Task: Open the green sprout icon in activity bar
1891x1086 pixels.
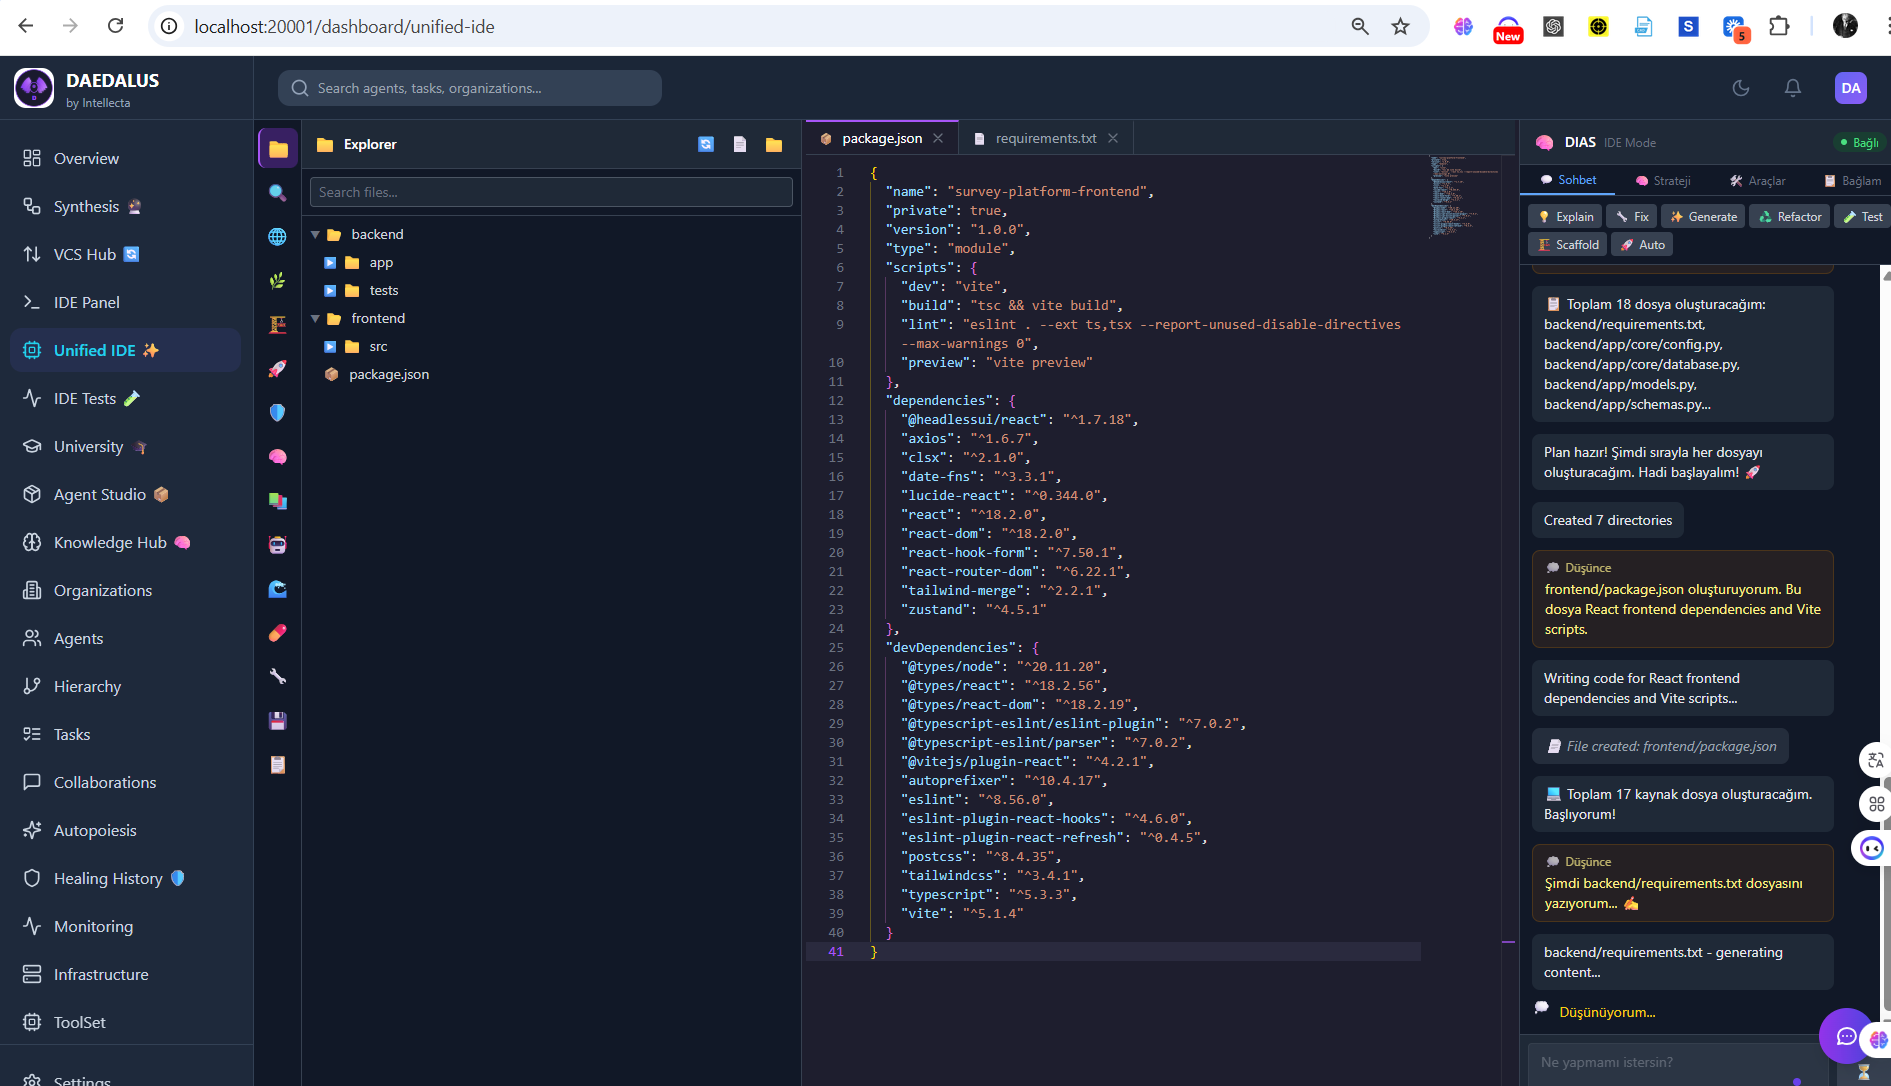Action: click(x=278, y=281)
